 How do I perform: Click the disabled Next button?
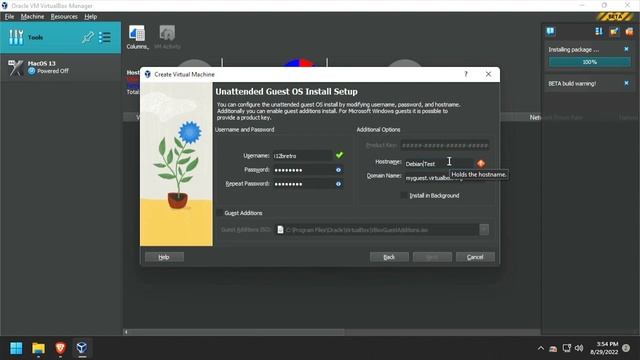point(432,257)
